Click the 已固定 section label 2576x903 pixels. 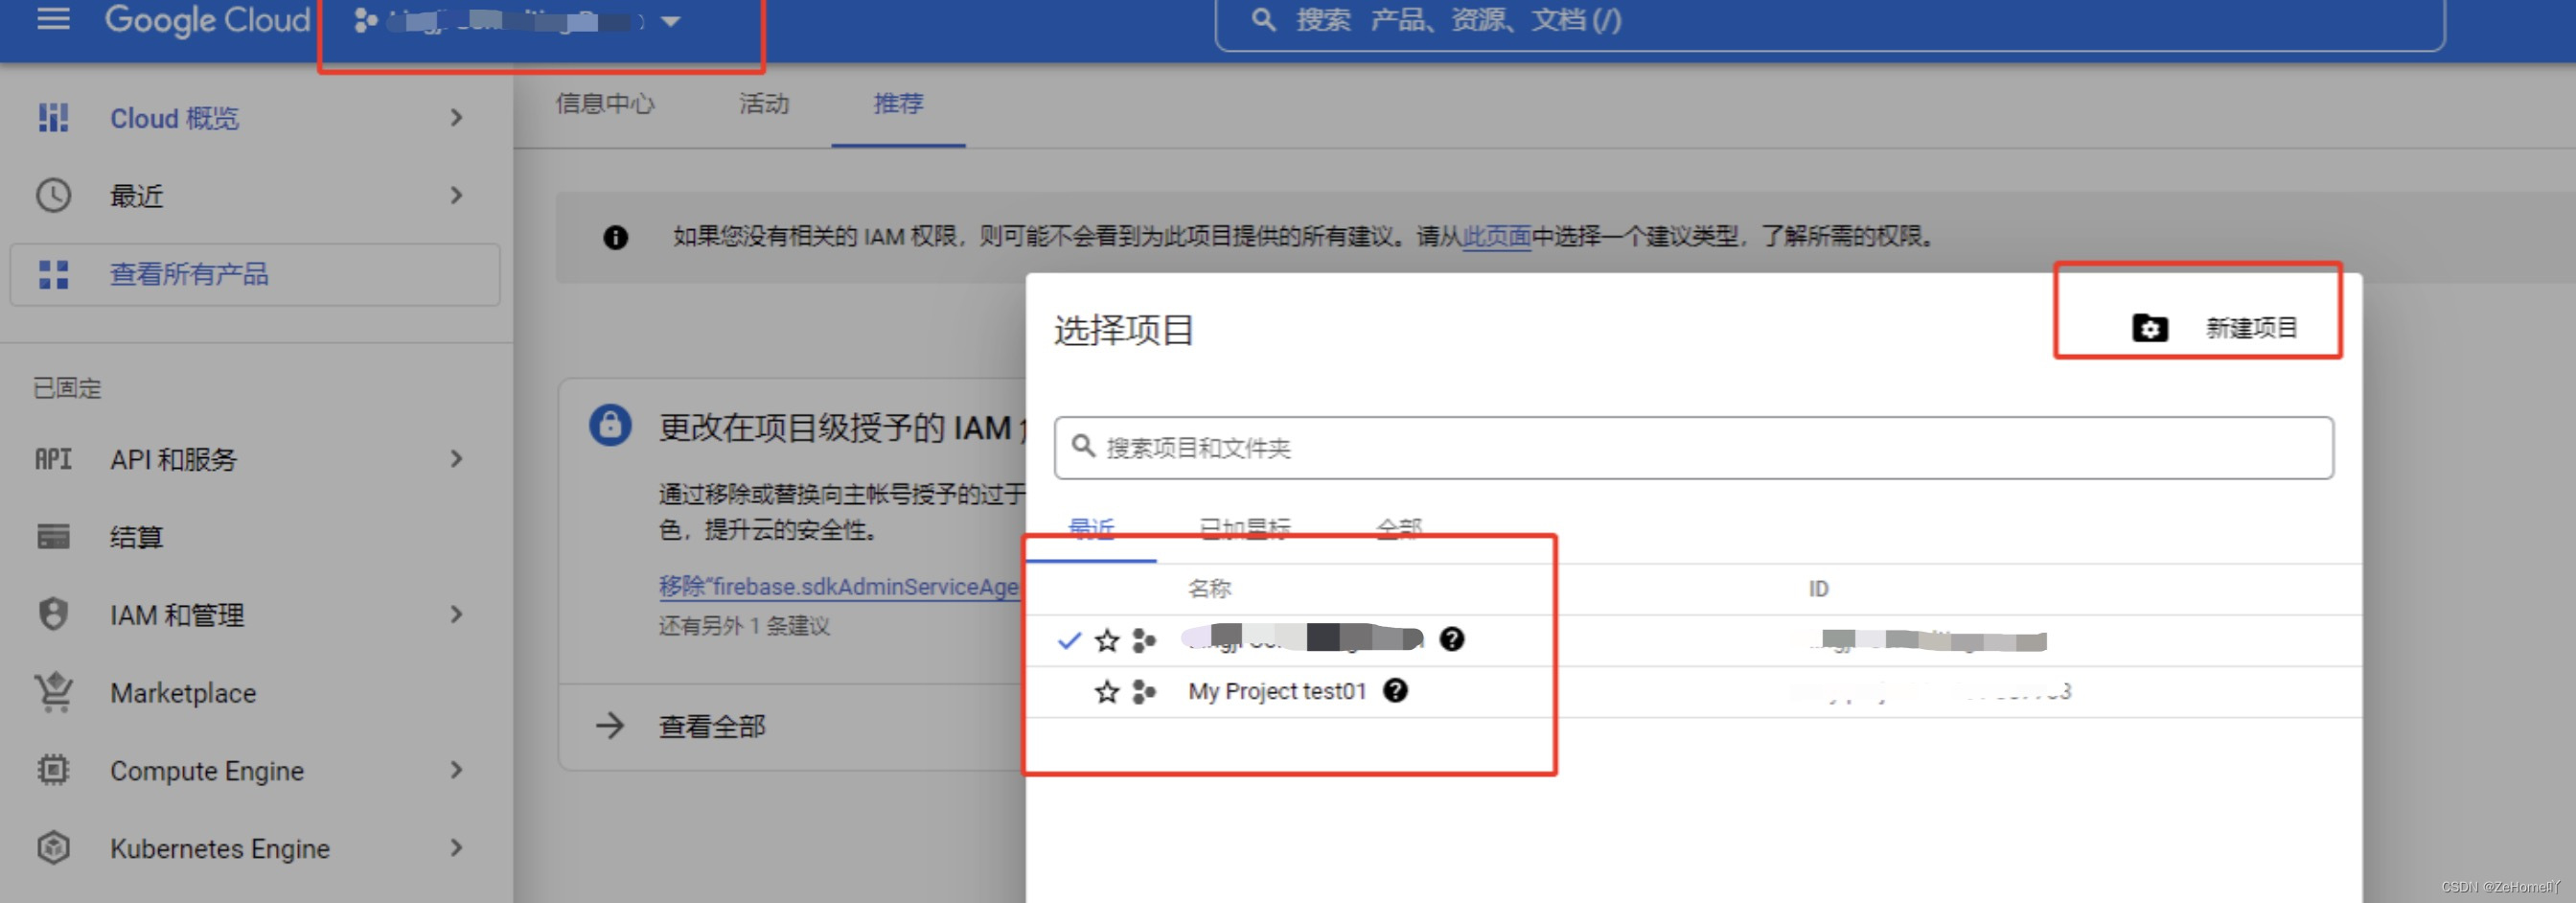[67, 388]
